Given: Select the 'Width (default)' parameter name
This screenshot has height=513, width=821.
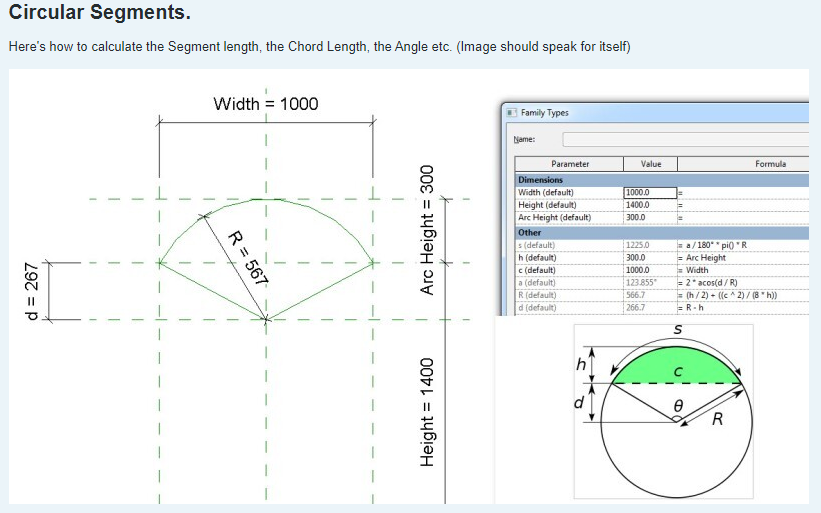Looking at the screenshot, I should (x=546, y=193).
